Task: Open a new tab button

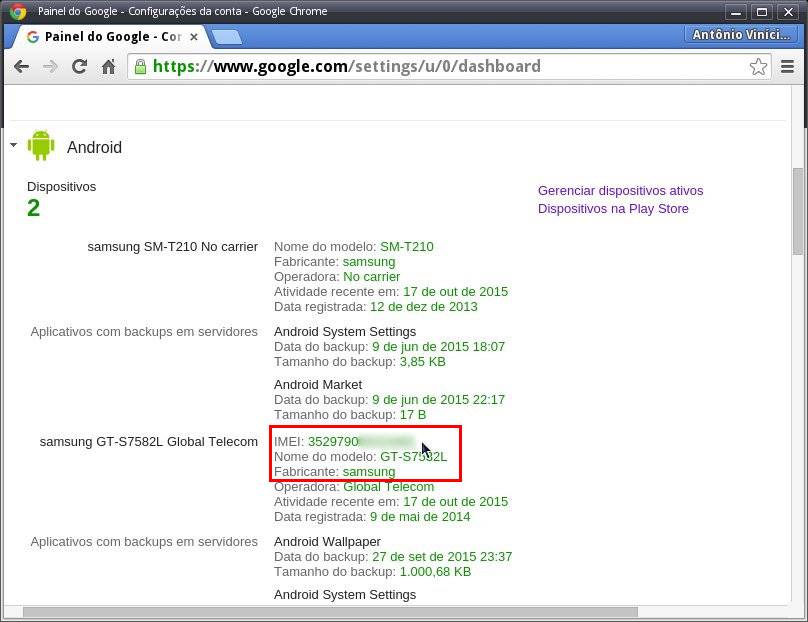Action: click(x=227, y=37)
